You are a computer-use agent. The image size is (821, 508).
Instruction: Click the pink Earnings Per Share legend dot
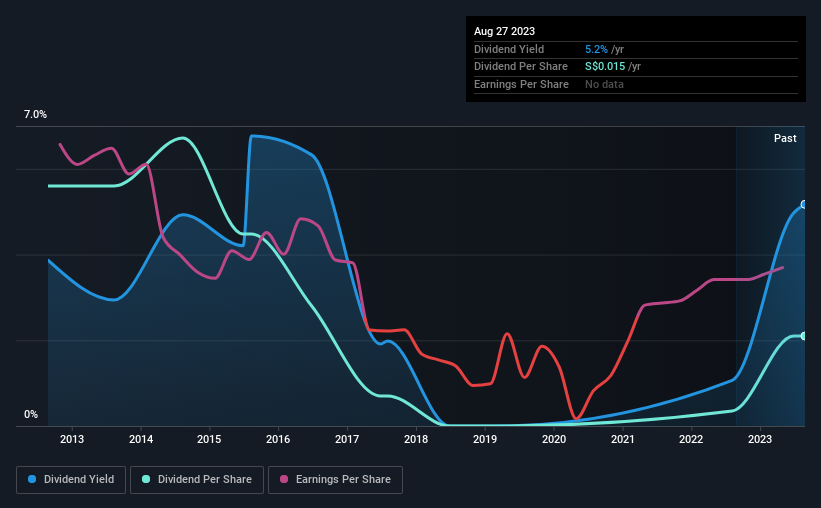pyautogui.click(x=284, y=479)
